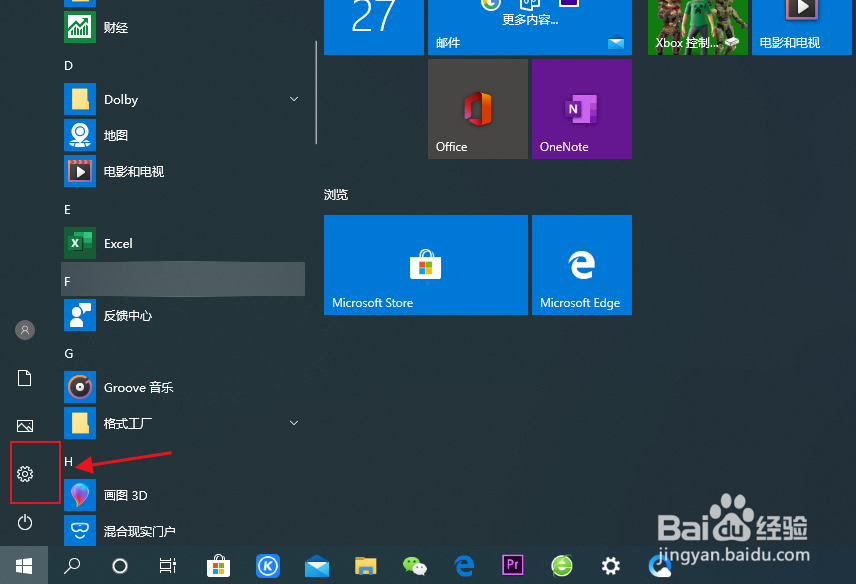Open Microsoft Store from taskbar

coord(218,565)
